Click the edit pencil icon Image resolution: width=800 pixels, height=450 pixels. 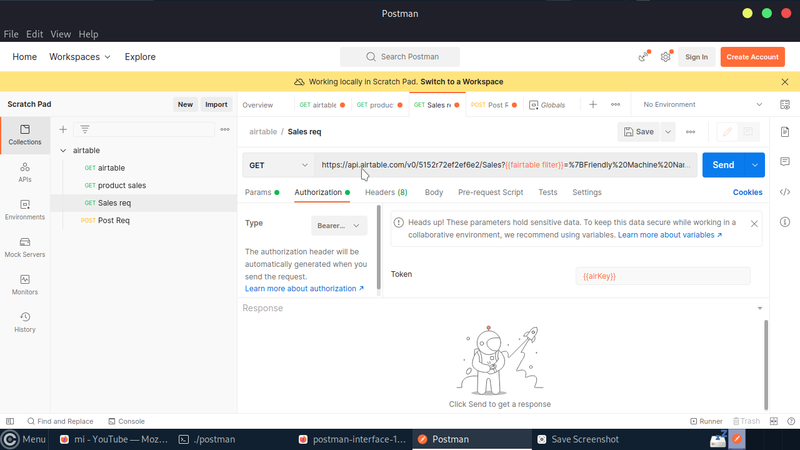point(728,132)
